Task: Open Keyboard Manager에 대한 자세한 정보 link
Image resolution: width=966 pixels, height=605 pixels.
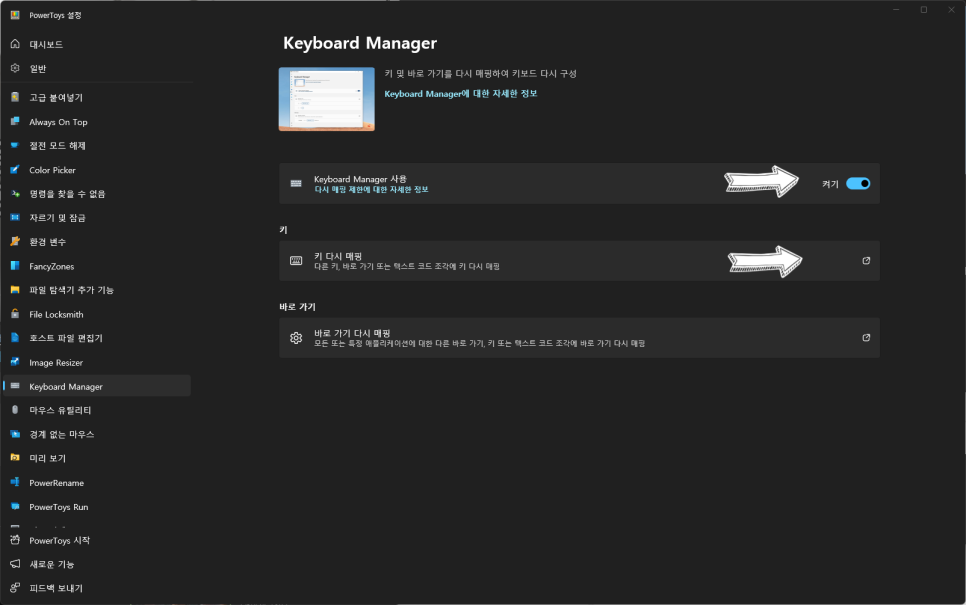Action: coord(461,94)
